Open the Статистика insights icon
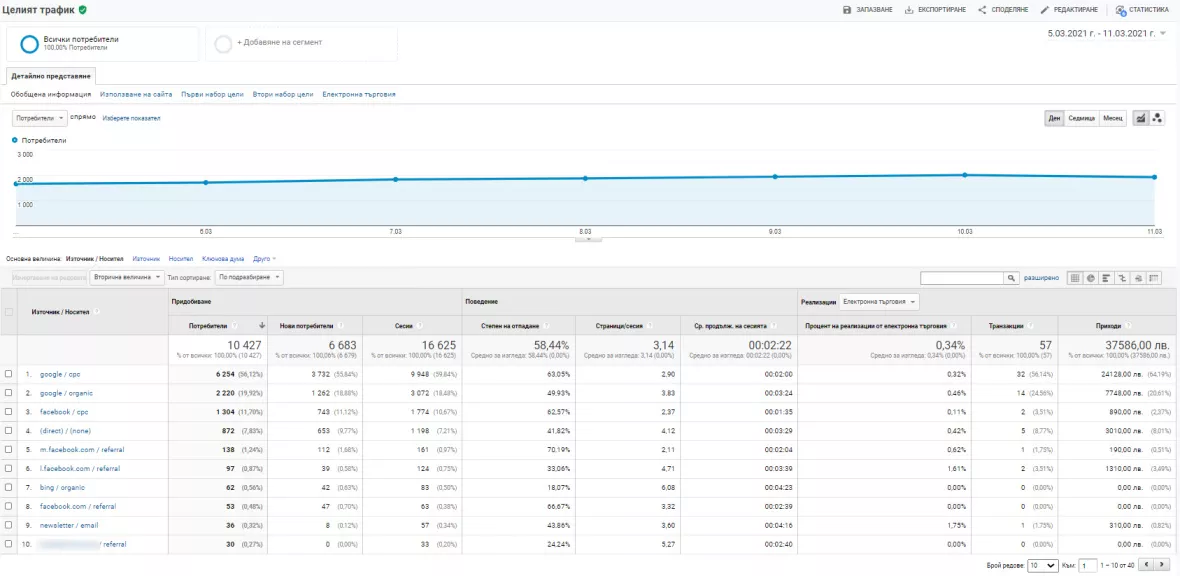This screenshot has width=1180, height=576. pyautogui.click(x=1121, y=10)
